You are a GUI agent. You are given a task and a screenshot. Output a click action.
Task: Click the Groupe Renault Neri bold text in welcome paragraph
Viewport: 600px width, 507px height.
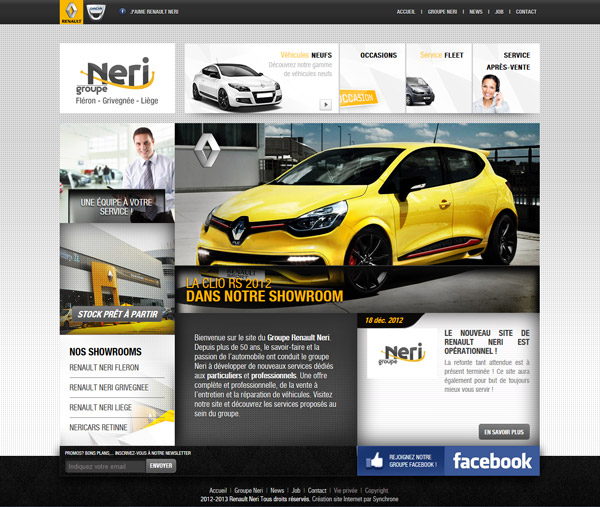click(298, 338)
